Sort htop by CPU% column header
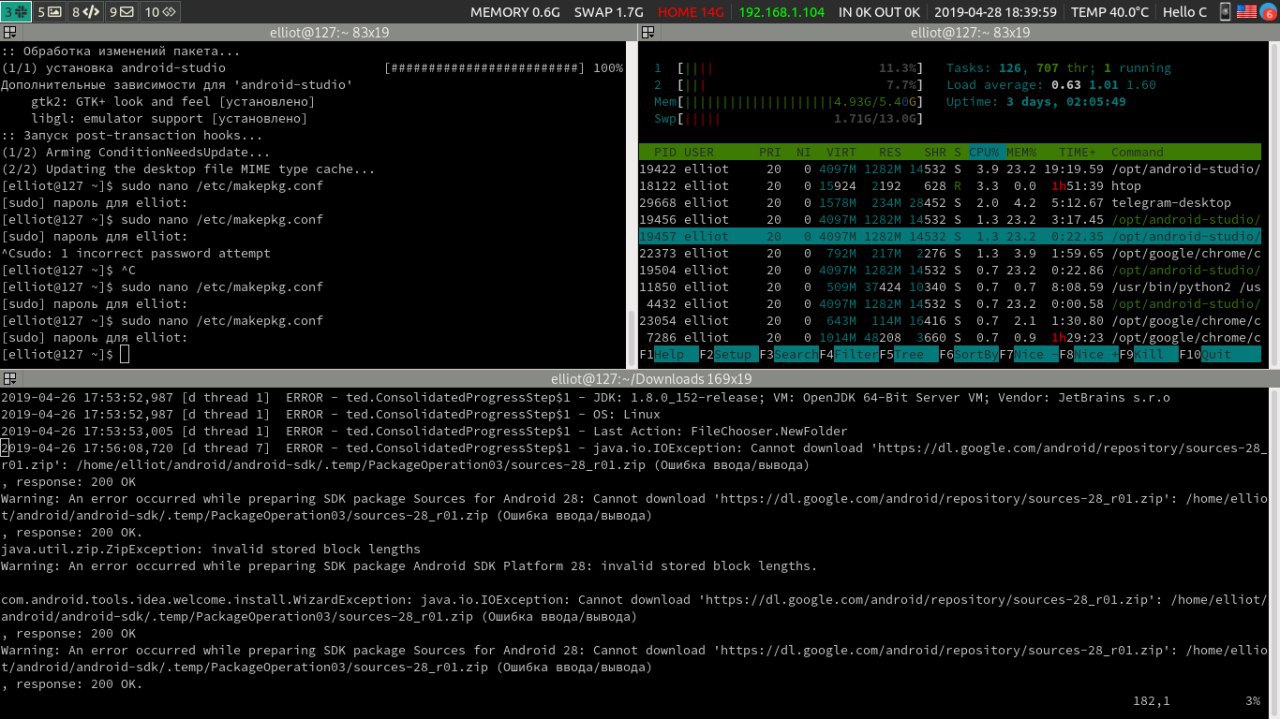The height and width of the screenshot is (719, 1280). click(985, 152)
